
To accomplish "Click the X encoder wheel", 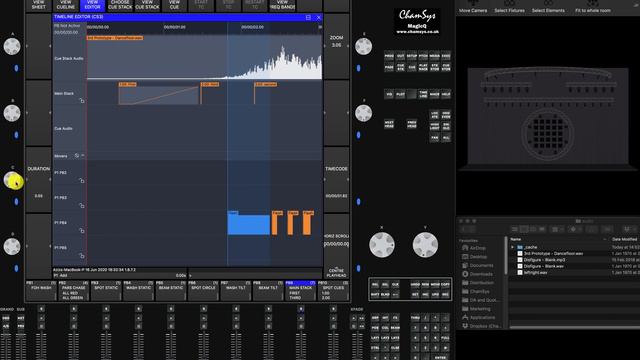I will pyautogui.click(x=382, y=245).
